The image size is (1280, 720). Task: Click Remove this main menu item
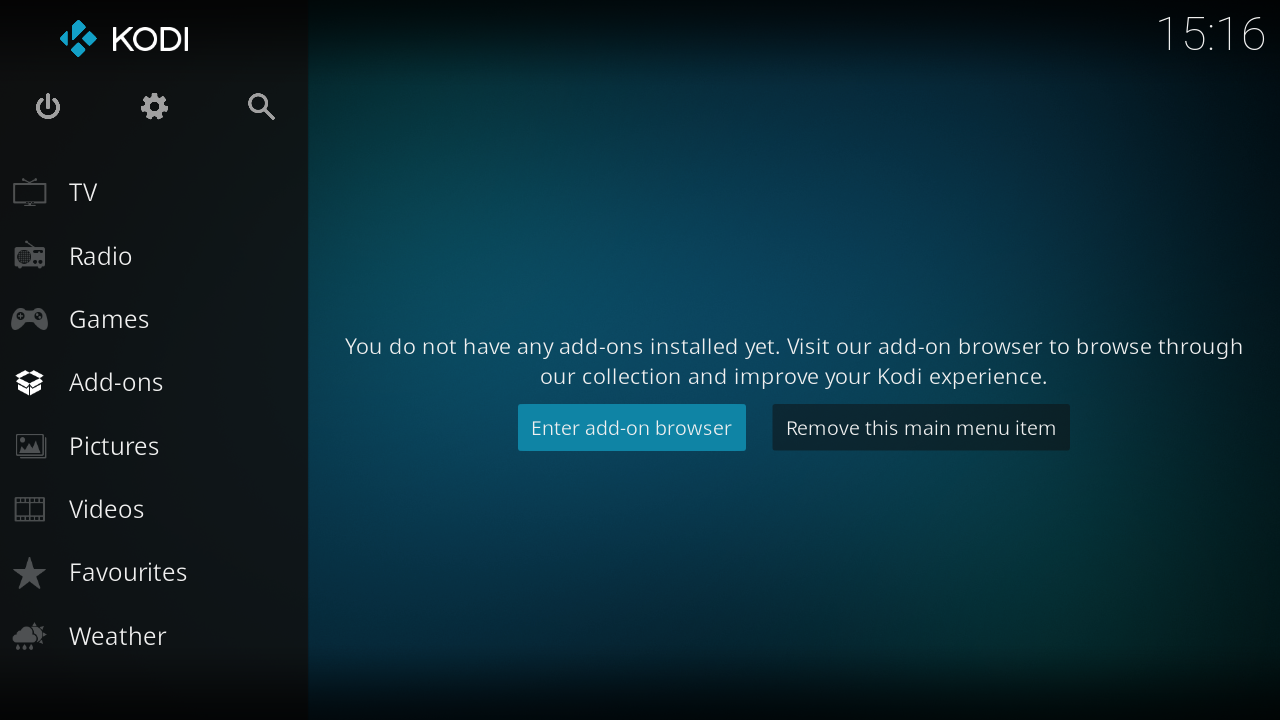coord(920,428)
